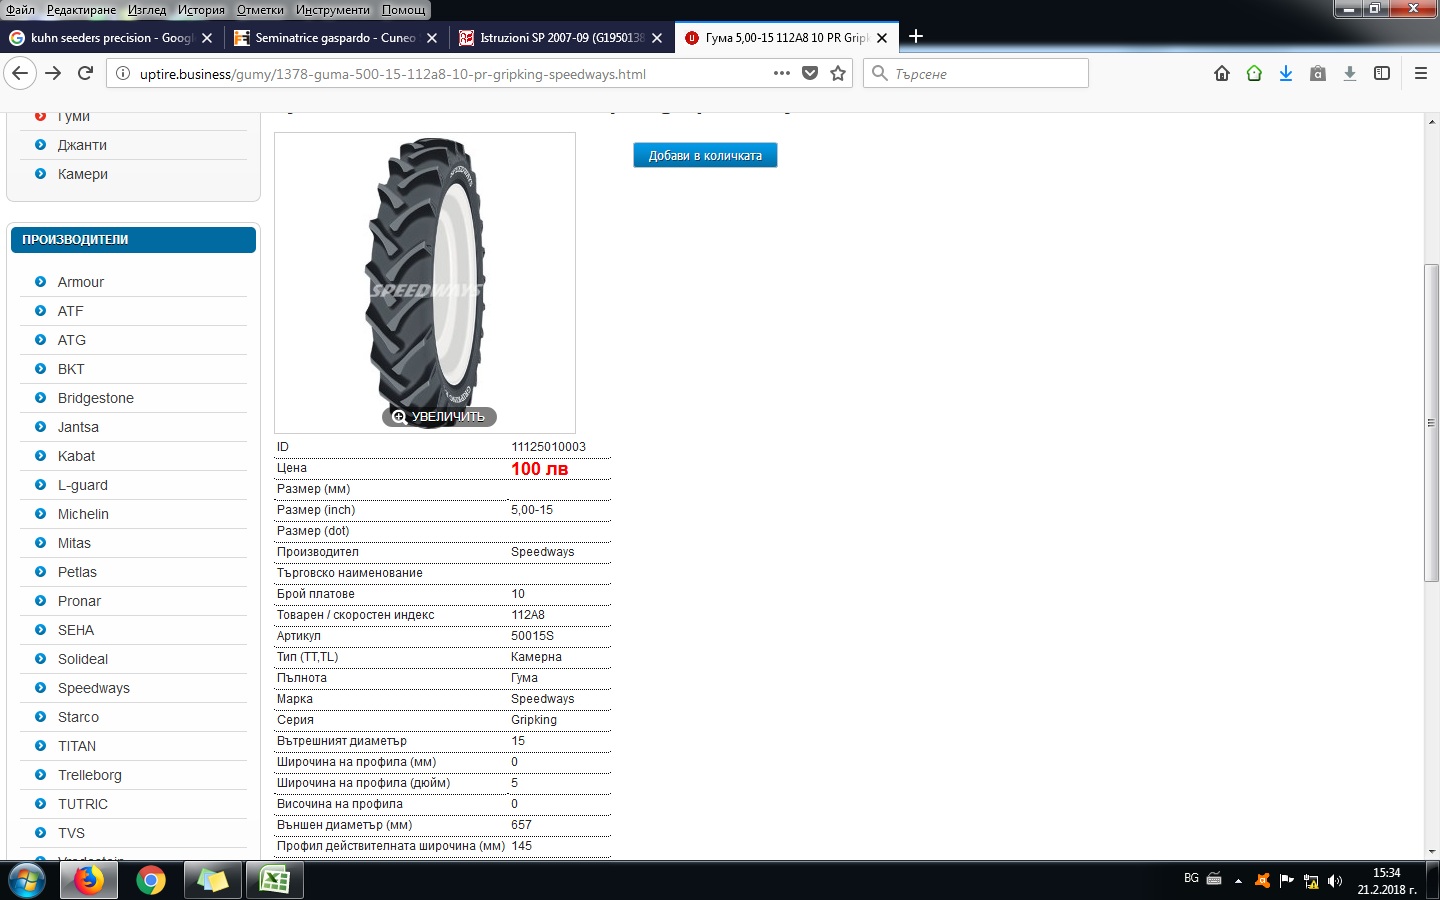Select Michelin manufacturer link
The height and width of the screenshot is (900, 1440).
point(83,514)
